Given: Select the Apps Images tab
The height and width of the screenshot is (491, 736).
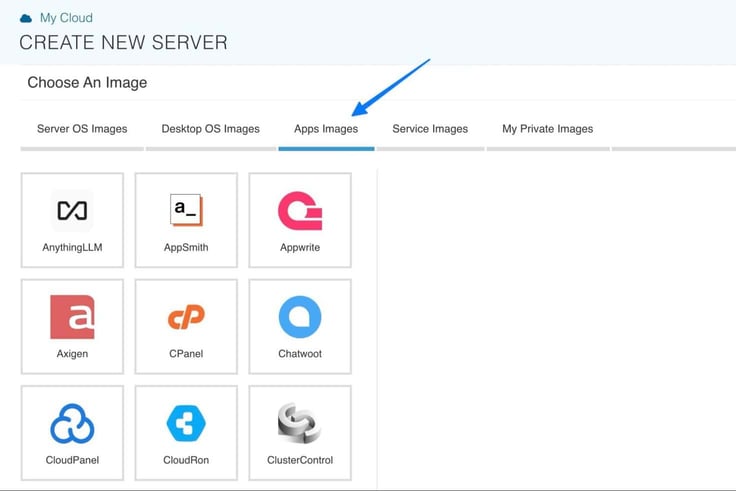Looking at the screenshot, I should 326,129.
